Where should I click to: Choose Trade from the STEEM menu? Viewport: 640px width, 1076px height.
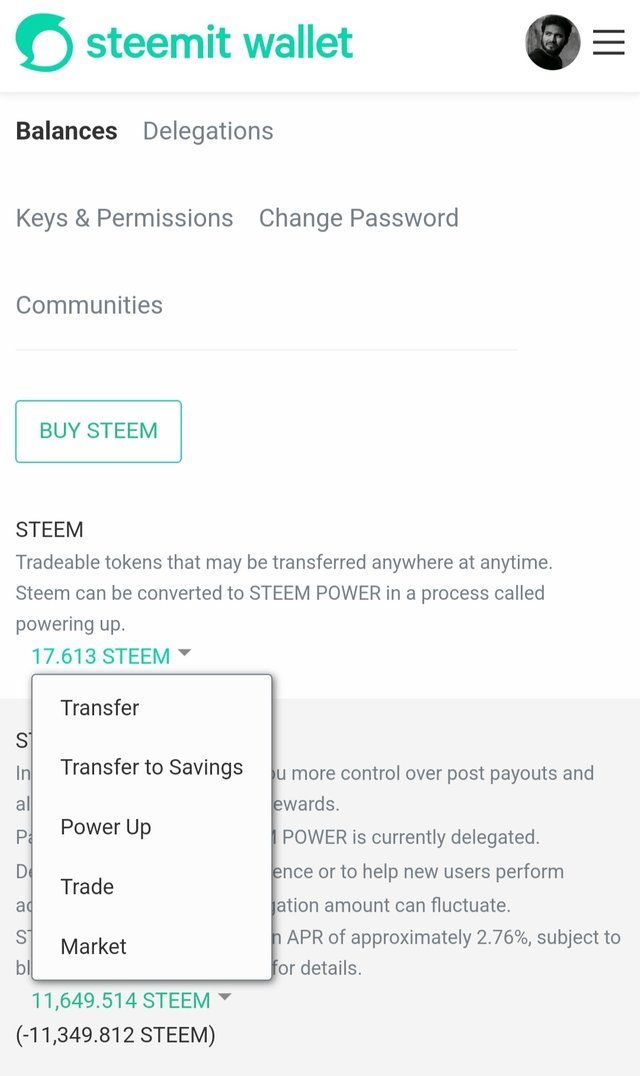(87, 887)
